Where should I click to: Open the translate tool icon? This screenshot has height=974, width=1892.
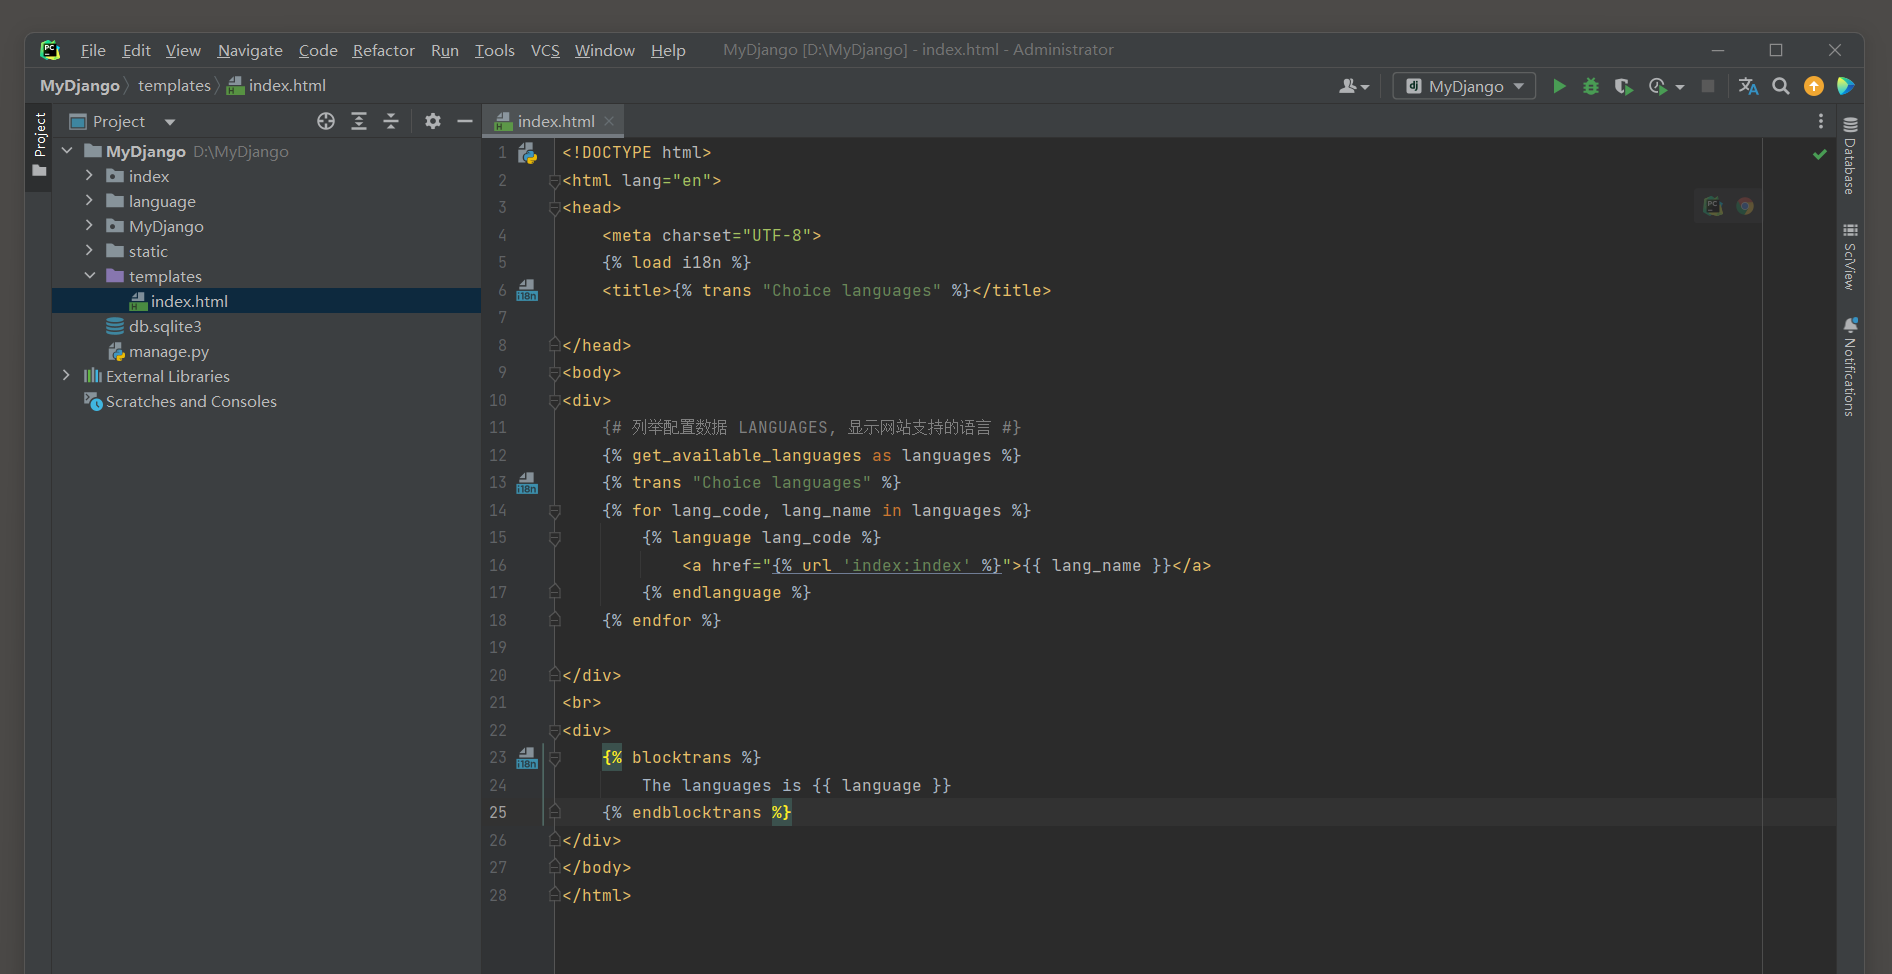1748,86
